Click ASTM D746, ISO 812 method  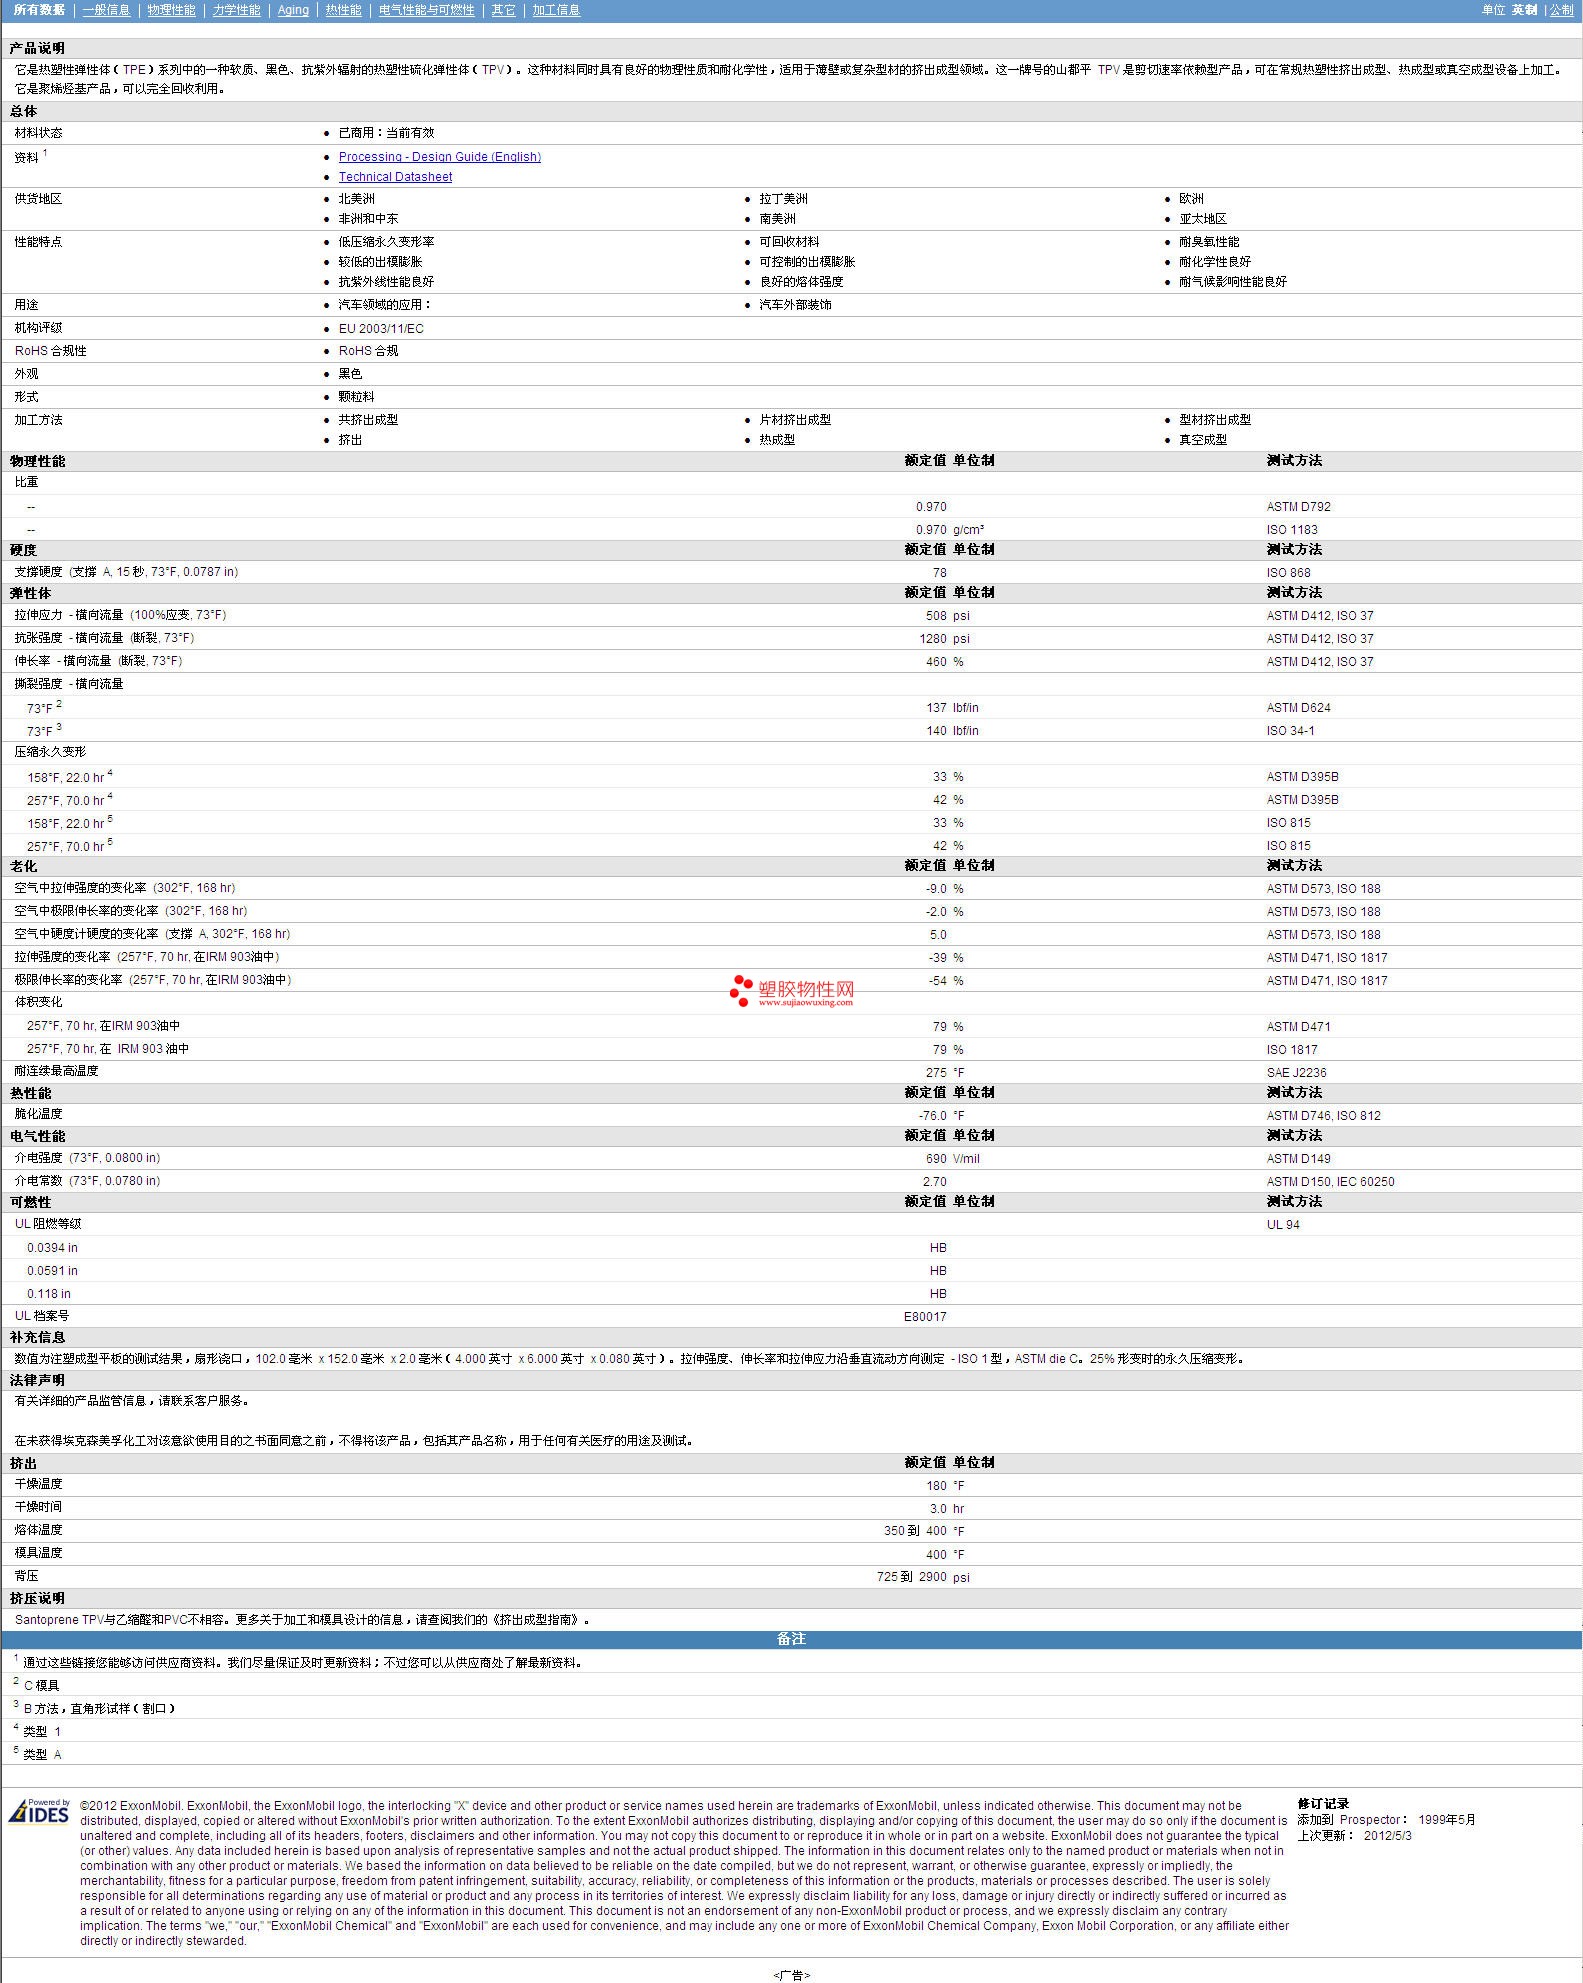coord(1323,1116)
